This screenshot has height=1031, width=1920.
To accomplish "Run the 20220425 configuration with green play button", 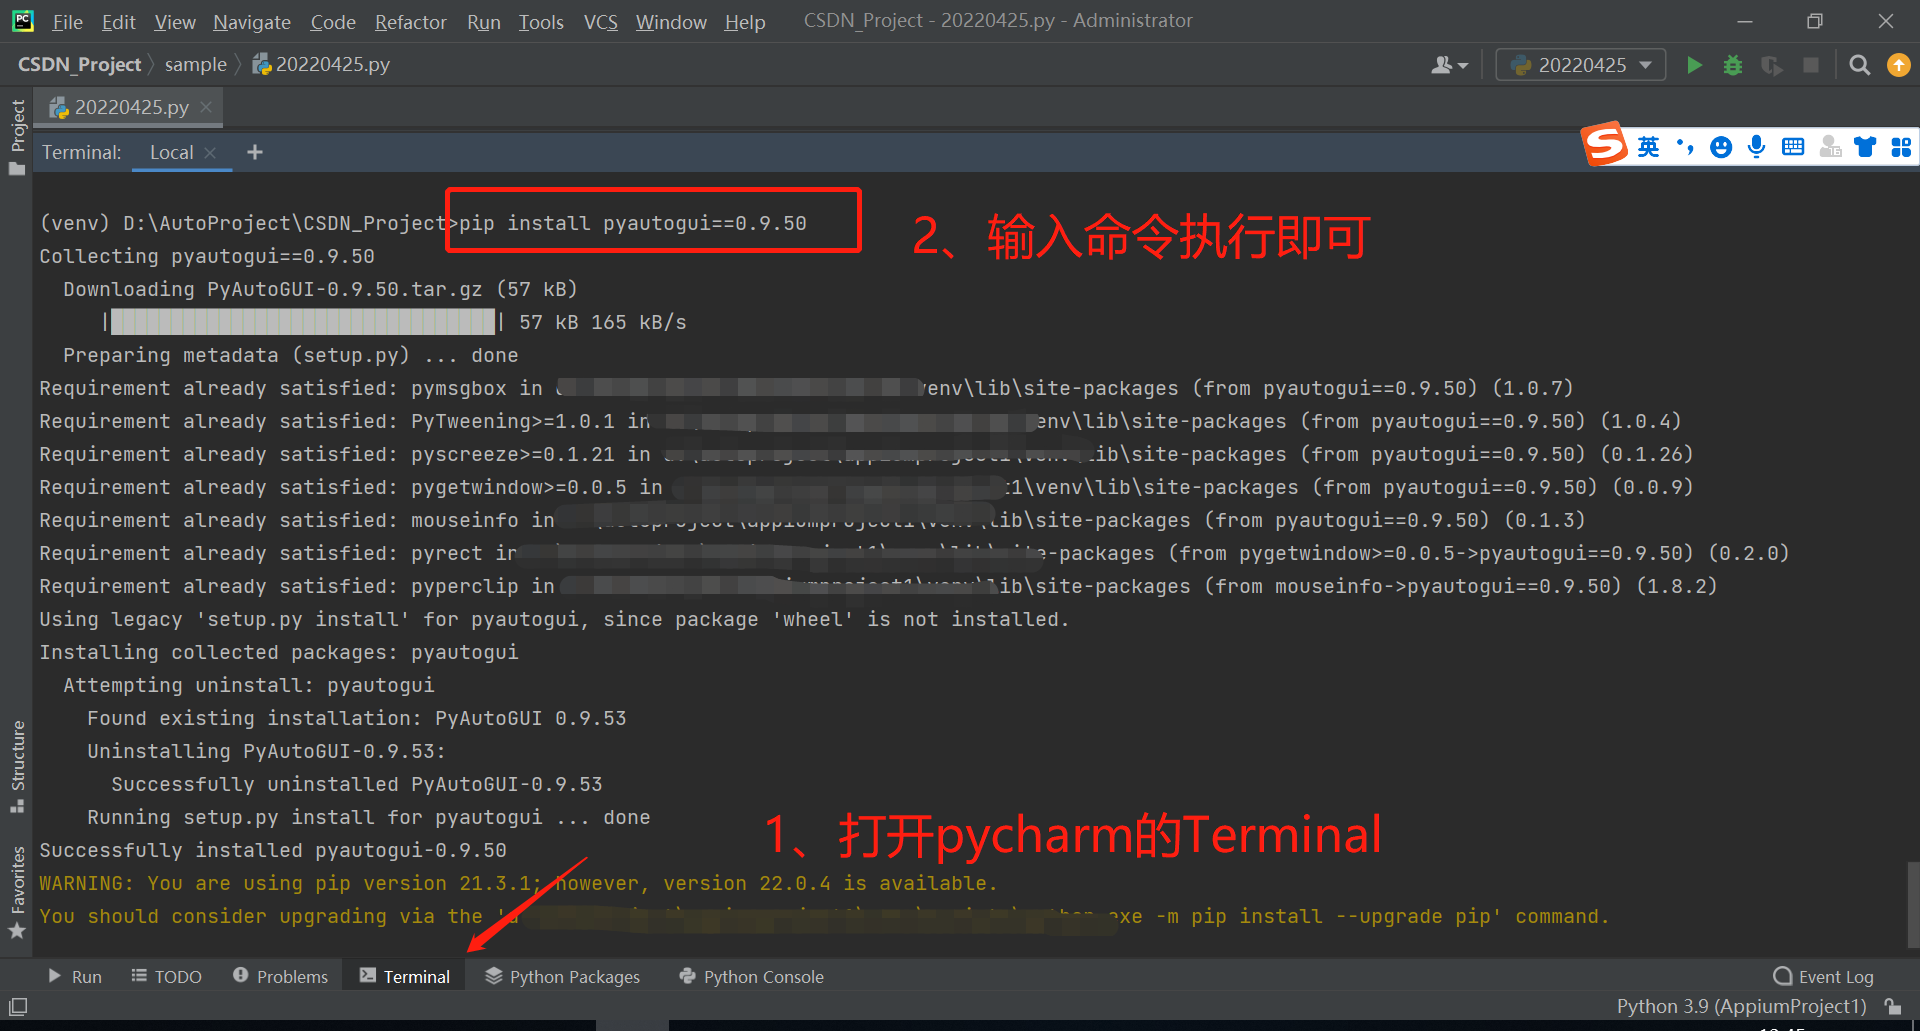I will 1694,65.
